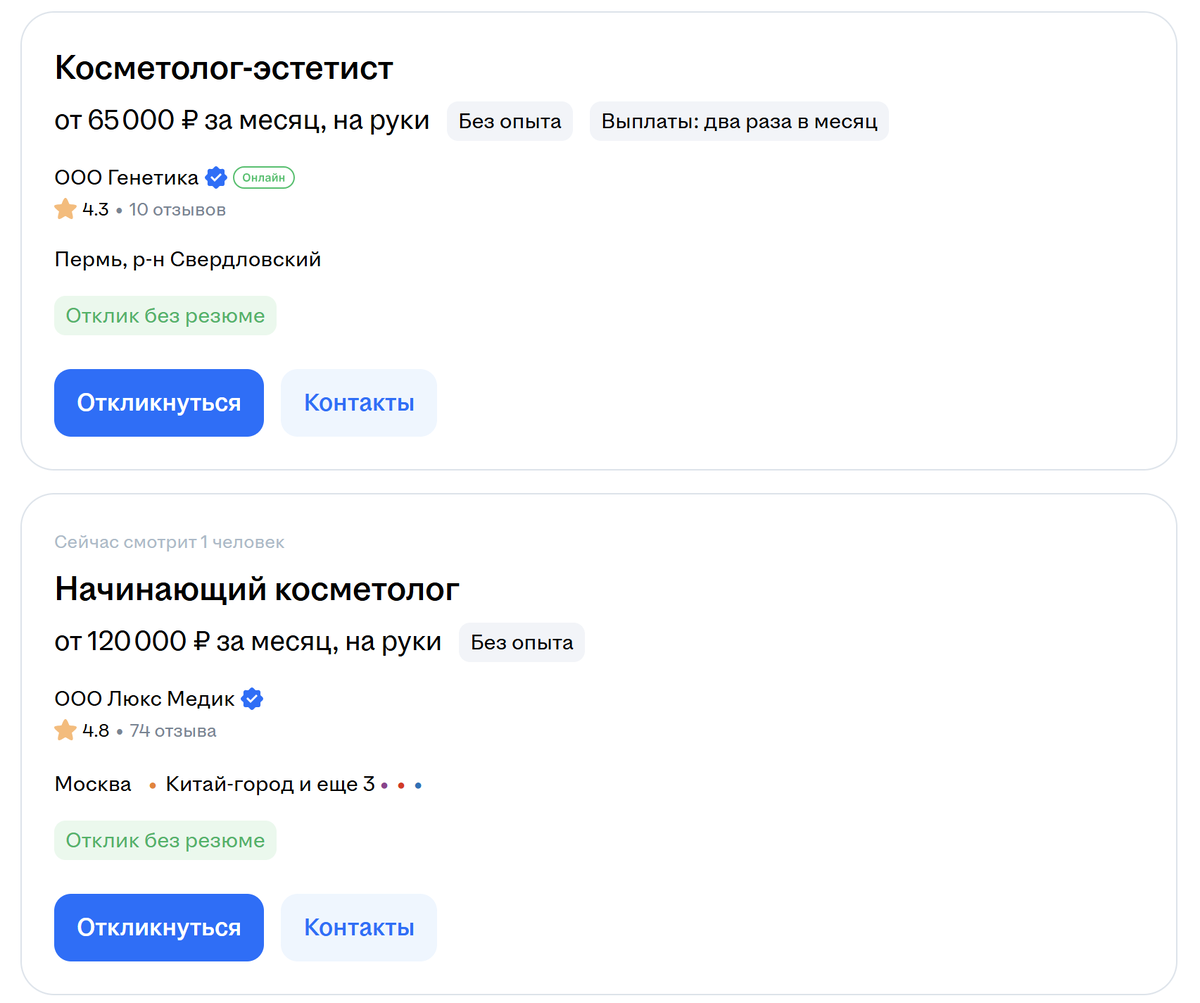Click the red metro line dot near Китай-город
The image size is (1200, 1003).
pyautogui.click(x=402, y=784)
